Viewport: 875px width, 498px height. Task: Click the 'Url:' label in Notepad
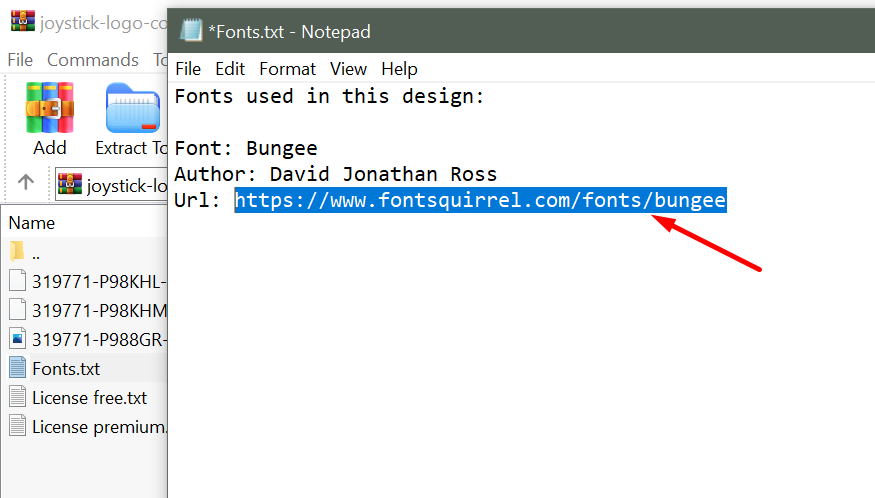pos(198,200)
